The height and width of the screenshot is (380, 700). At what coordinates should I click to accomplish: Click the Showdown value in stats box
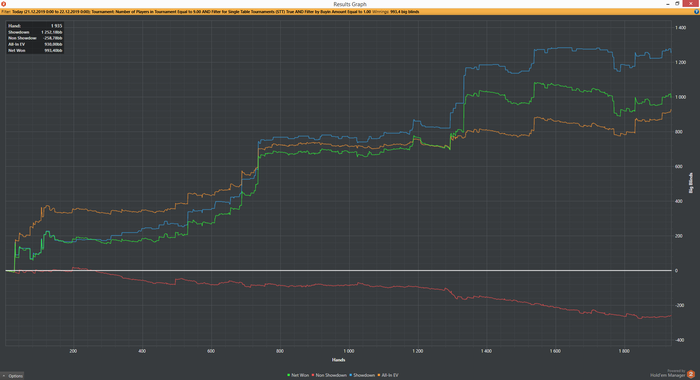click(x=52, y=32)
